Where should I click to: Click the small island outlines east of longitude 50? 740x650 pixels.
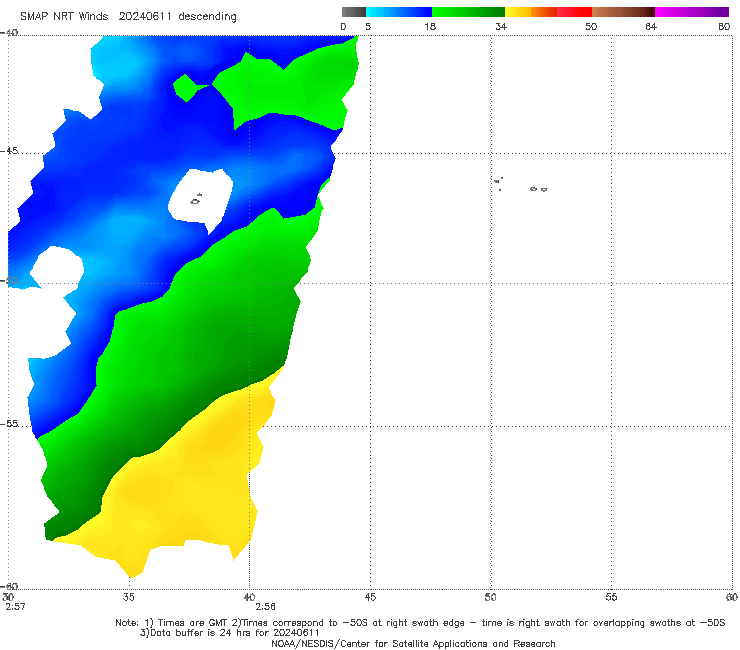pyautogui.click(x=520, y=185)
